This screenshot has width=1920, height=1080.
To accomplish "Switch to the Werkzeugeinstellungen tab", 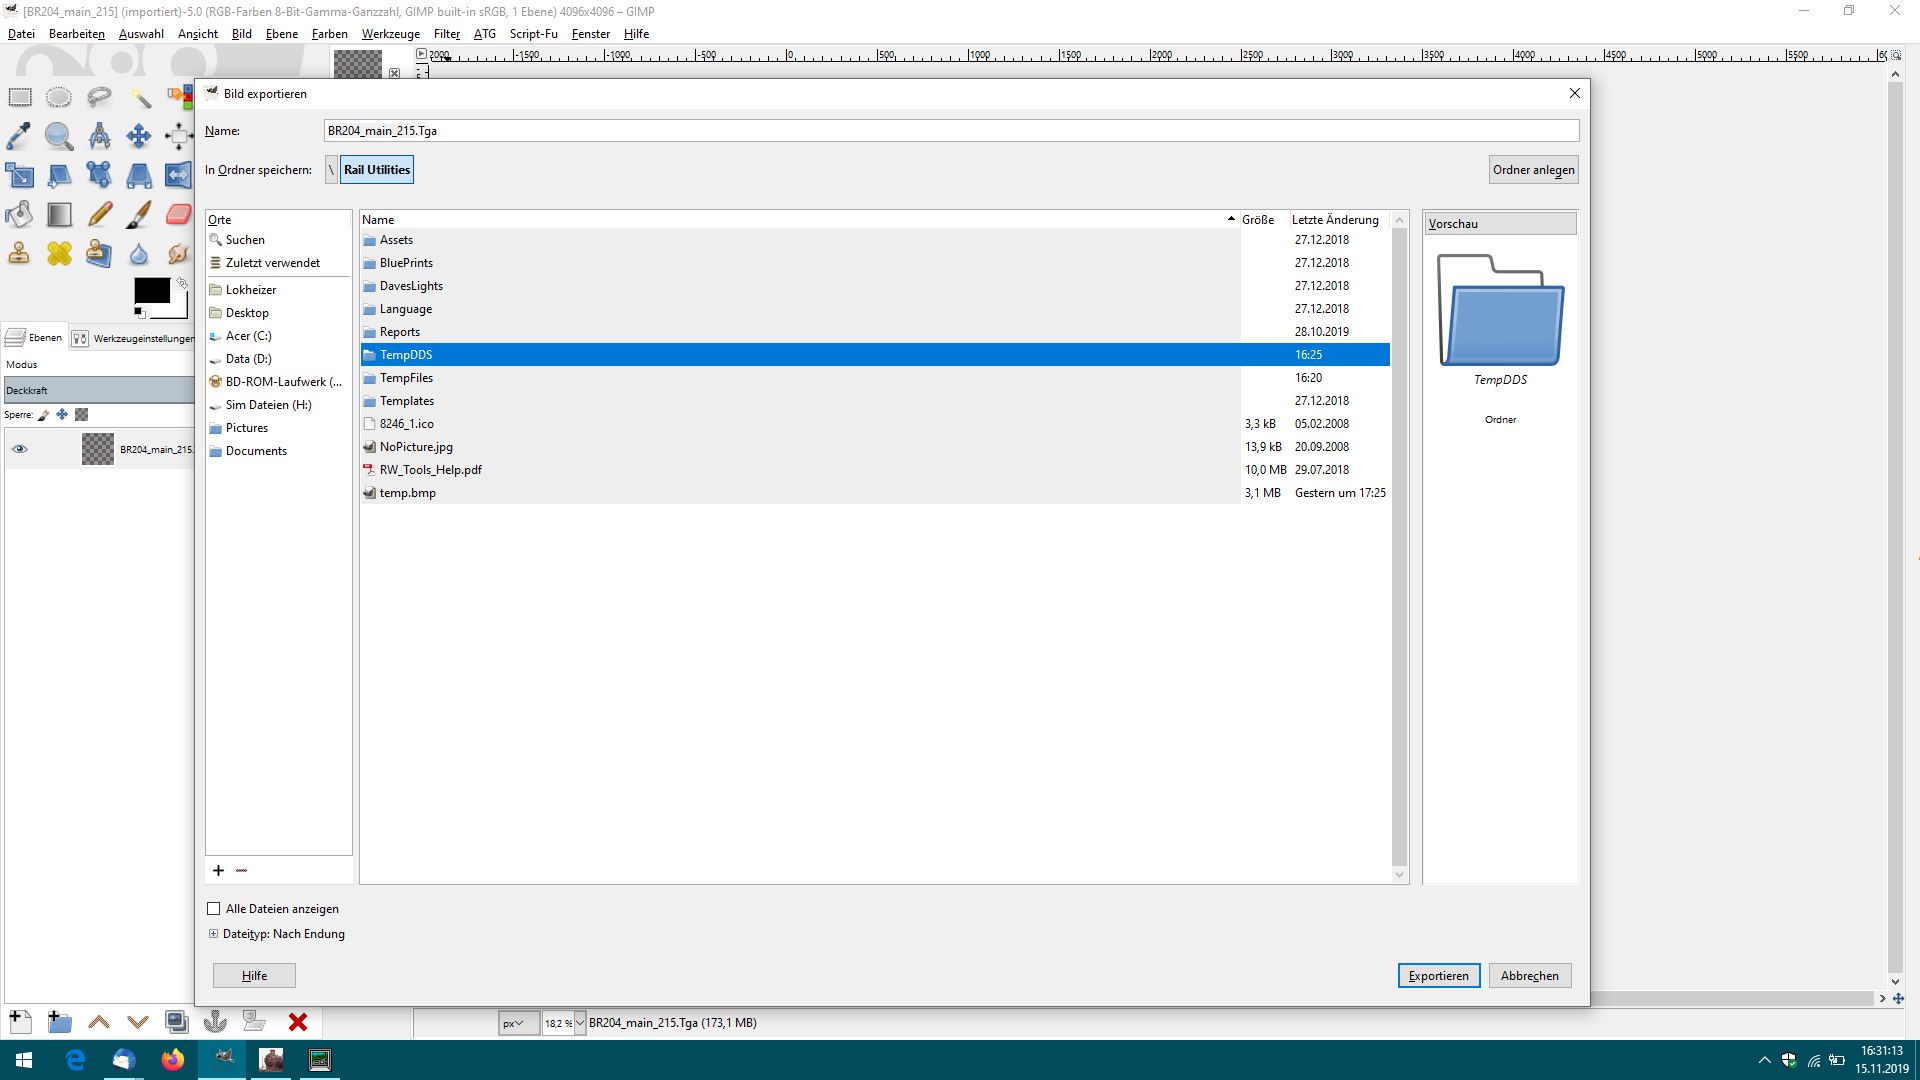I will tap(134, 338).
